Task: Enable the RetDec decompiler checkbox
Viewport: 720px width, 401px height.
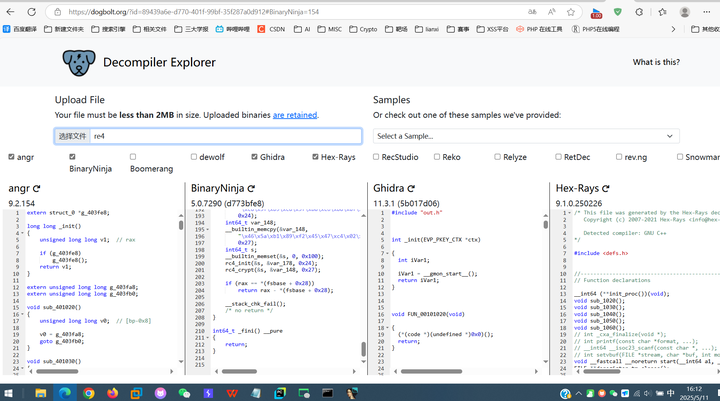Action: click(x=558, y=157)
